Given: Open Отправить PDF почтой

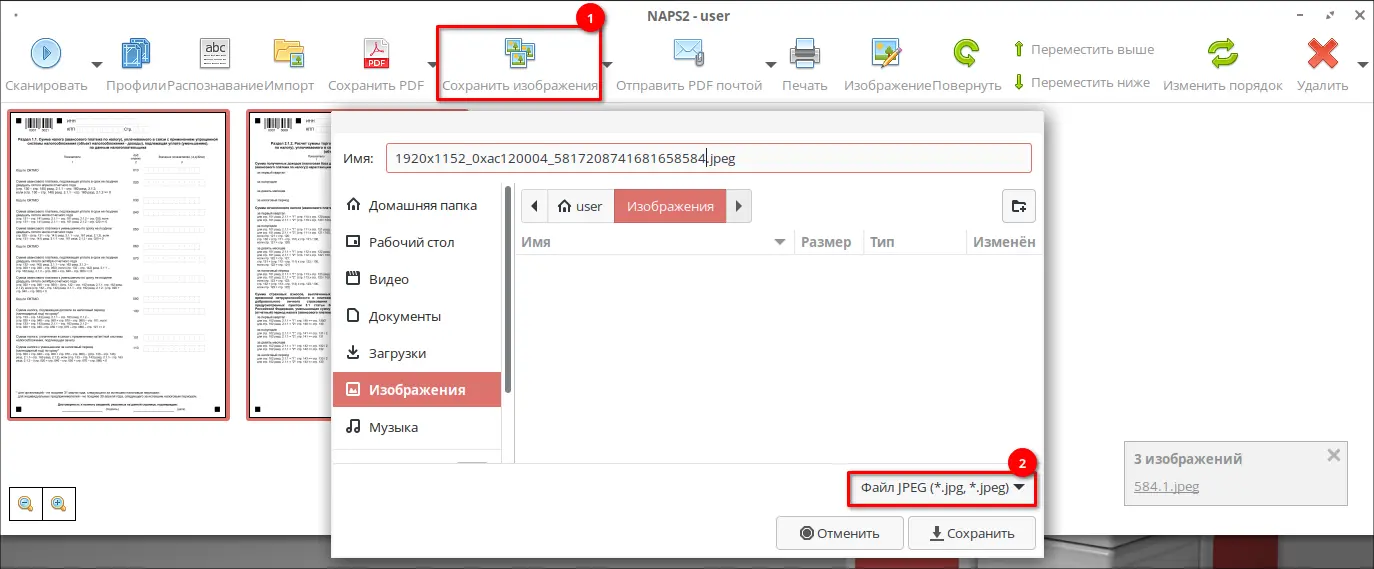Looking at the screenshot, I should (x=690, y=53).
